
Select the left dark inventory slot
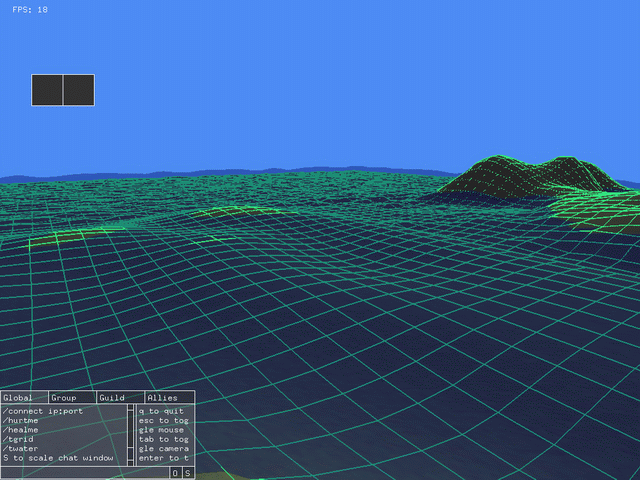47,90
